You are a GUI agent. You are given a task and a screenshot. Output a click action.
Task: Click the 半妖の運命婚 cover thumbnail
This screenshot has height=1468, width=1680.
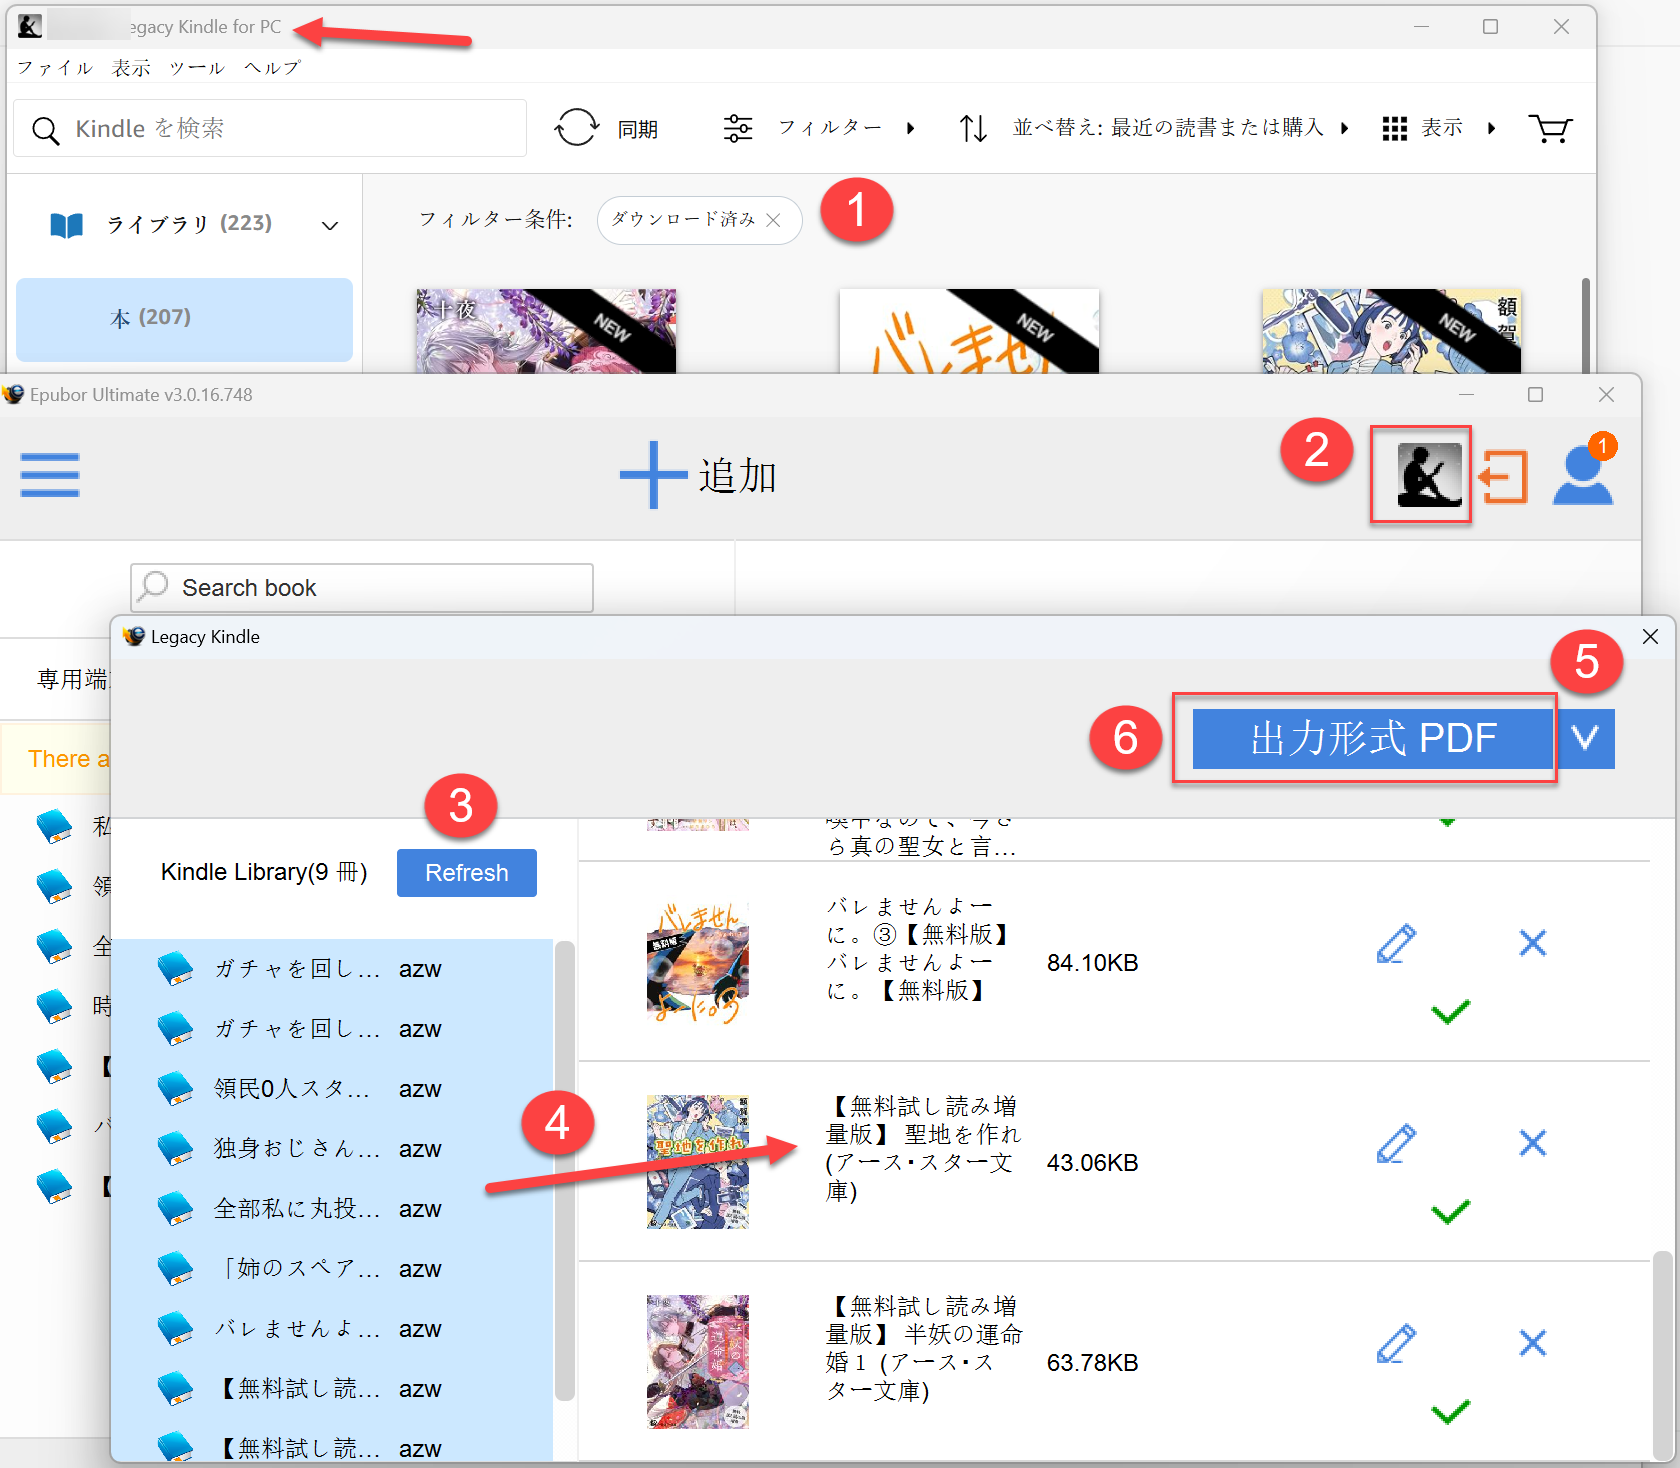click(x=698, y=1361)
